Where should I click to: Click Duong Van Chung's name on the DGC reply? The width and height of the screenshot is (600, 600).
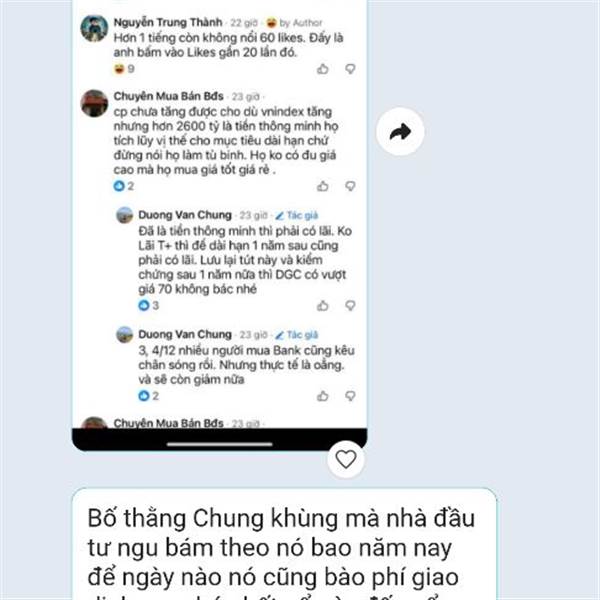click(185, 215)
